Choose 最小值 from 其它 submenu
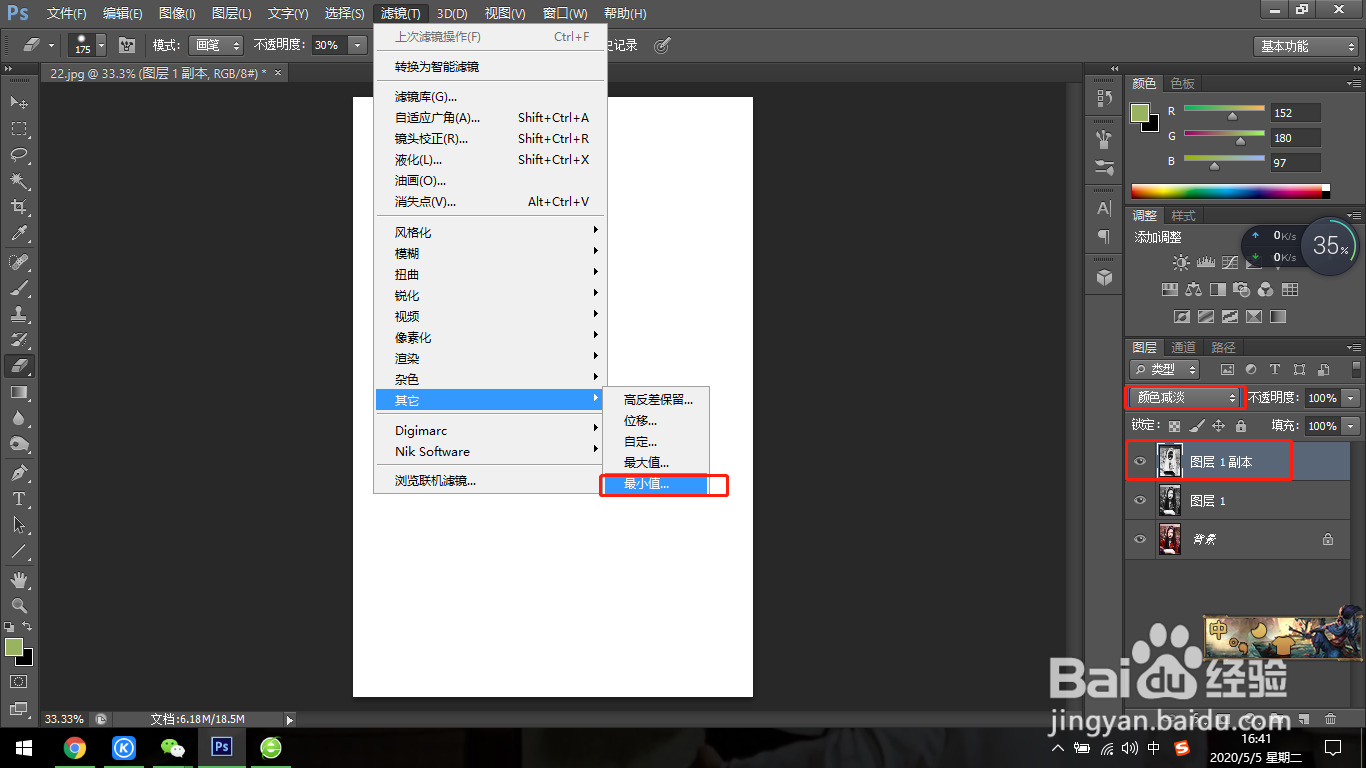The height and width of the screenshot is (768, 1366). pyautogui.click(x=655, y=484)
